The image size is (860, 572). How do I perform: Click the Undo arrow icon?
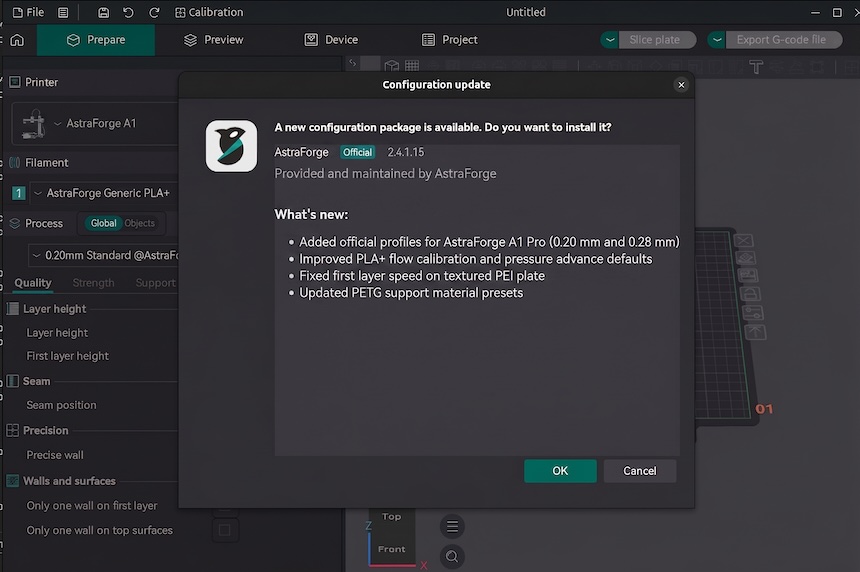coord(128,12)
